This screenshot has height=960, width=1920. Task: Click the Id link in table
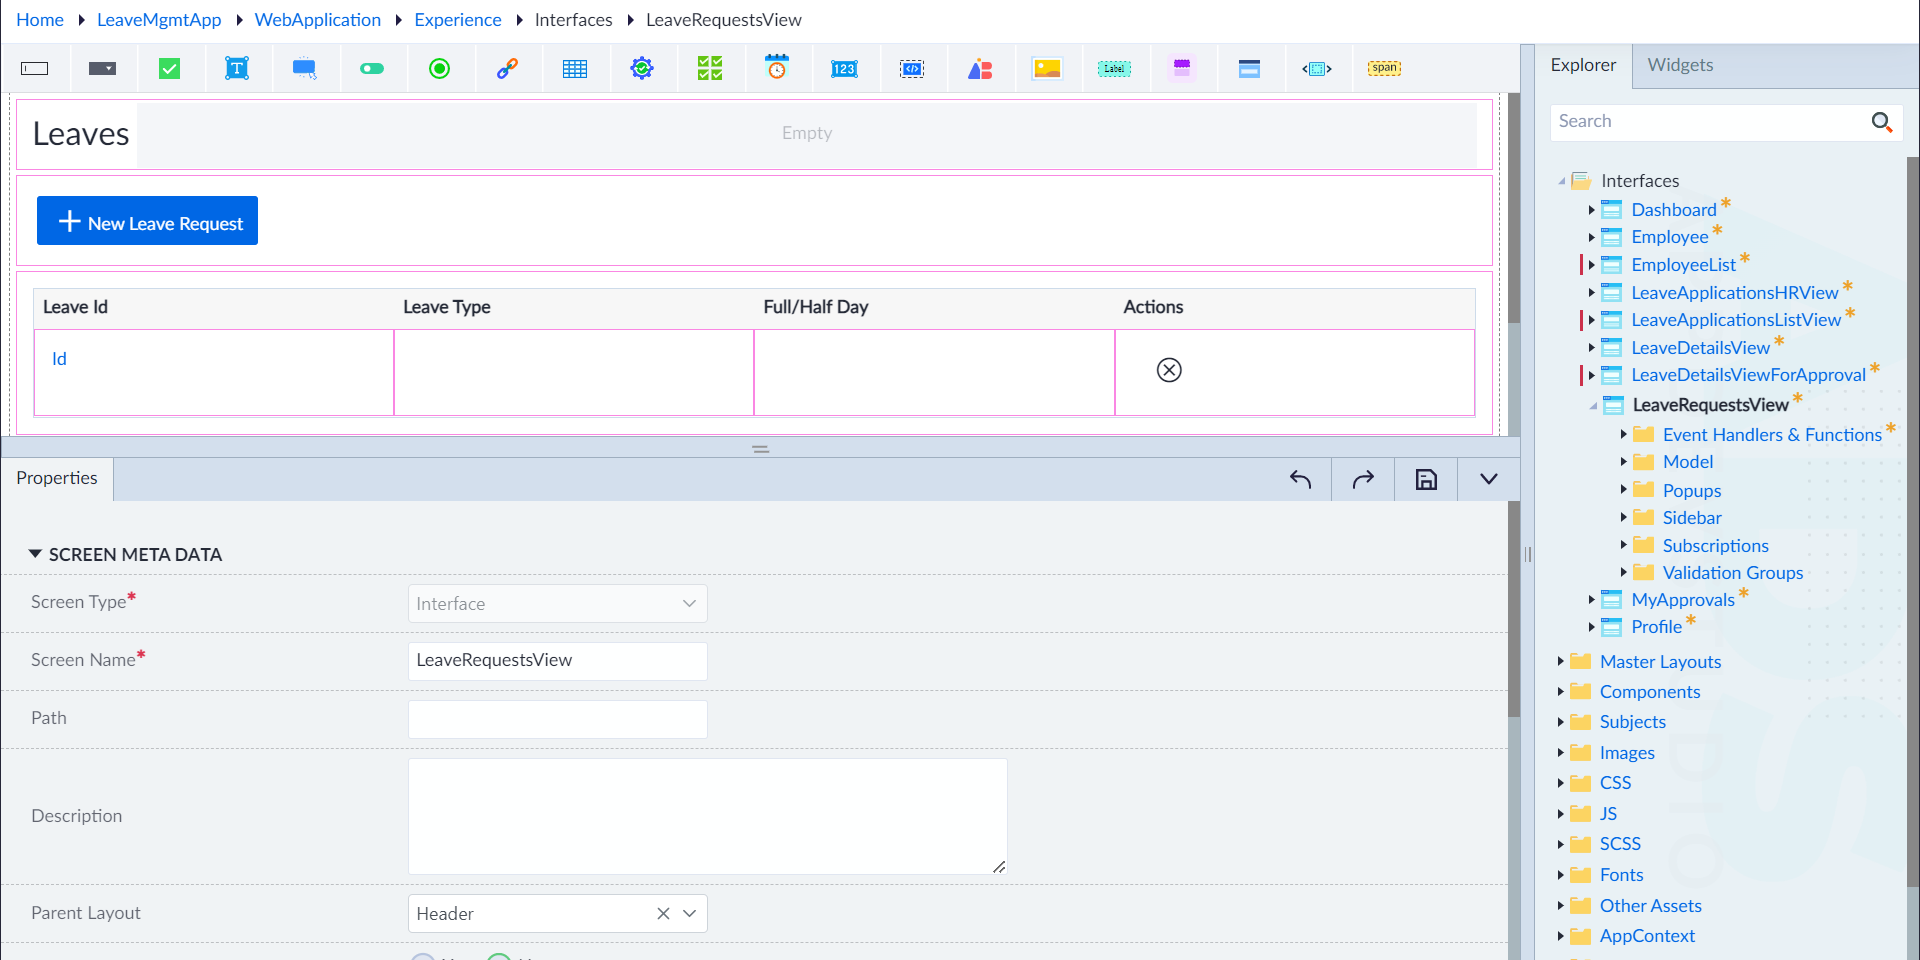click(x=59, y=359)
